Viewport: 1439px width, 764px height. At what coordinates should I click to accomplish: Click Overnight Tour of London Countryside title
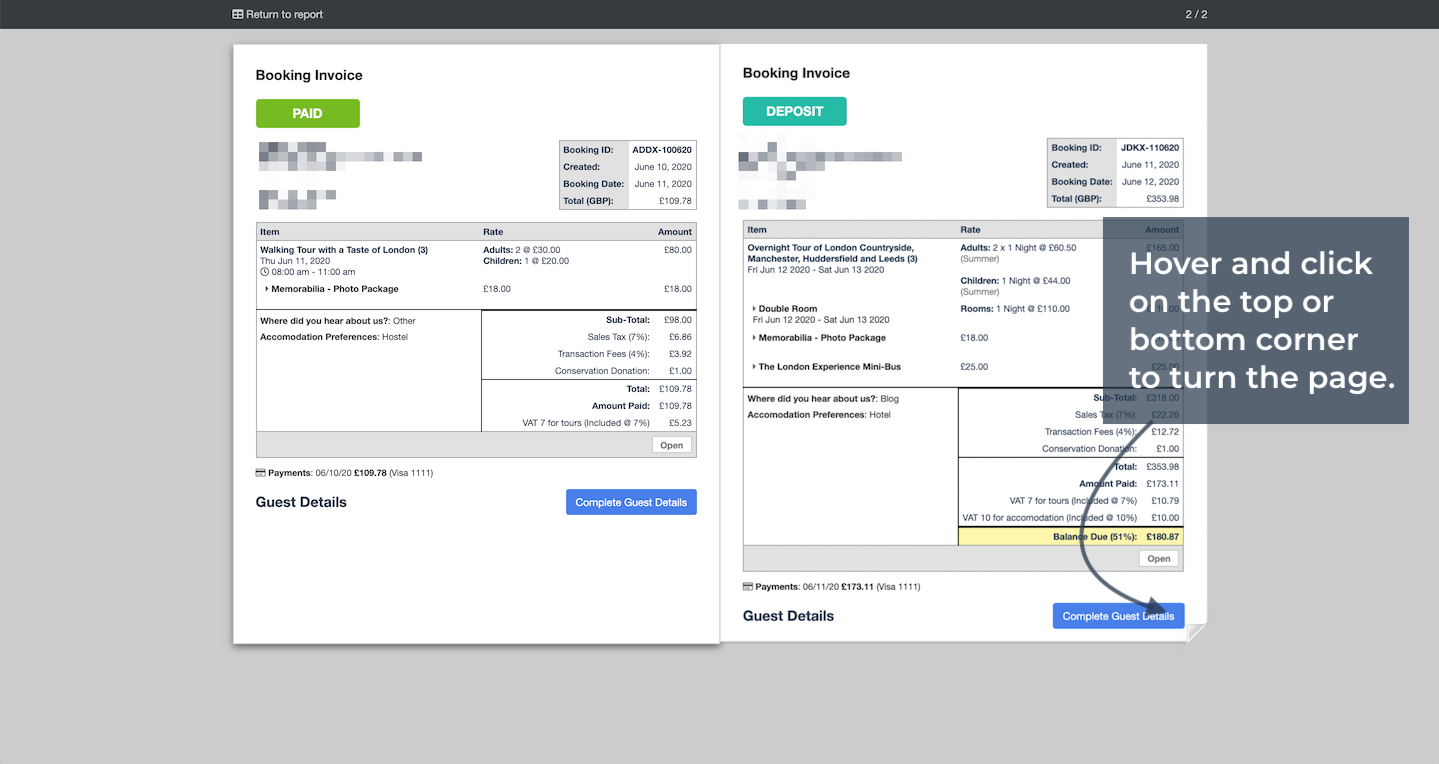pyautogui.click(x=832, y=253)
